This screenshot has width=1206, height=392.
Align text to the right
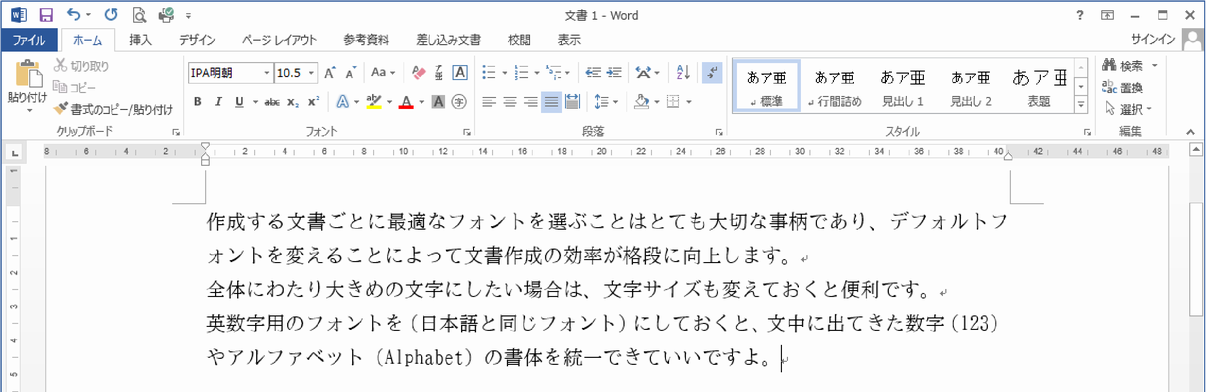click(531, 102)
